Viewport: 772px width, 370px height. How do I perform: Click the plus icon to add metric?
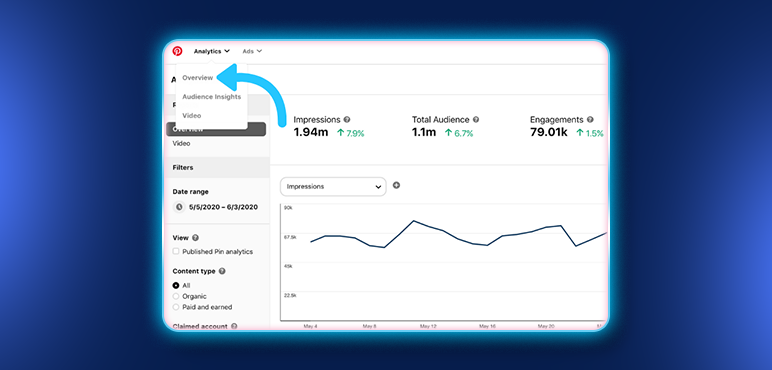(396, 185)
